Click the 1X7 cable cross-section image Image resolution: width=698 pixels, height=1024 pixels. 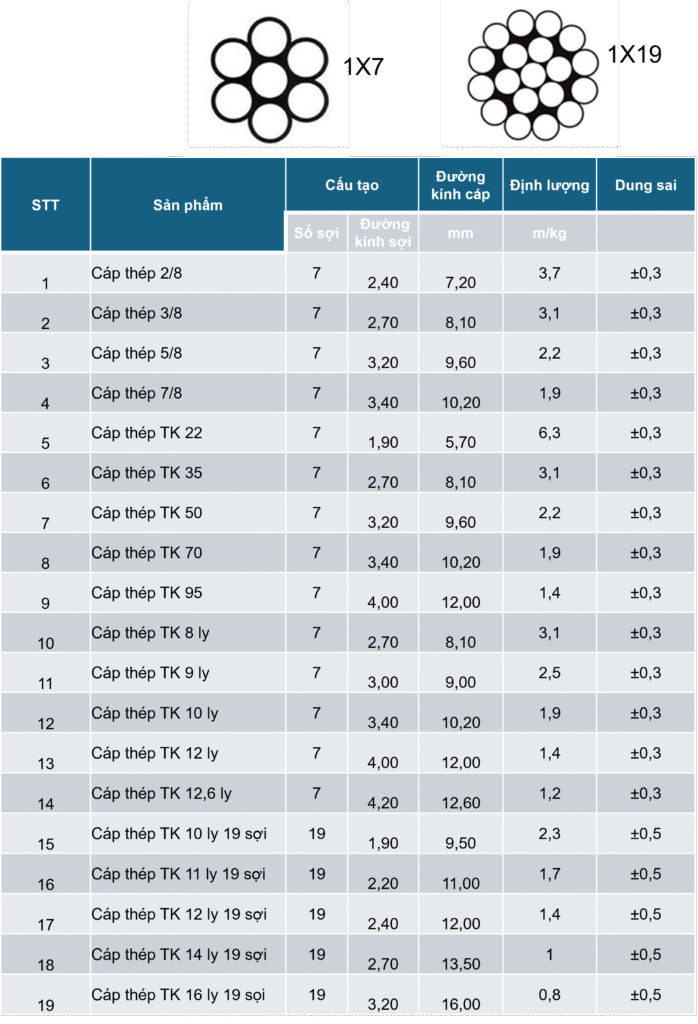click(x=268, y=76)
